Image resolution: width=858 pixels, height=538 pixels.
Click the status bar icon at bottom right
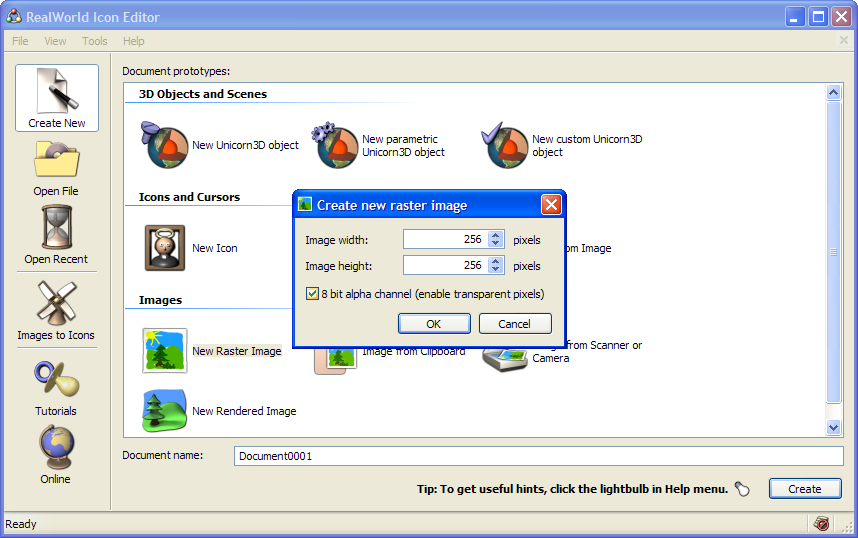coord(821,524)
